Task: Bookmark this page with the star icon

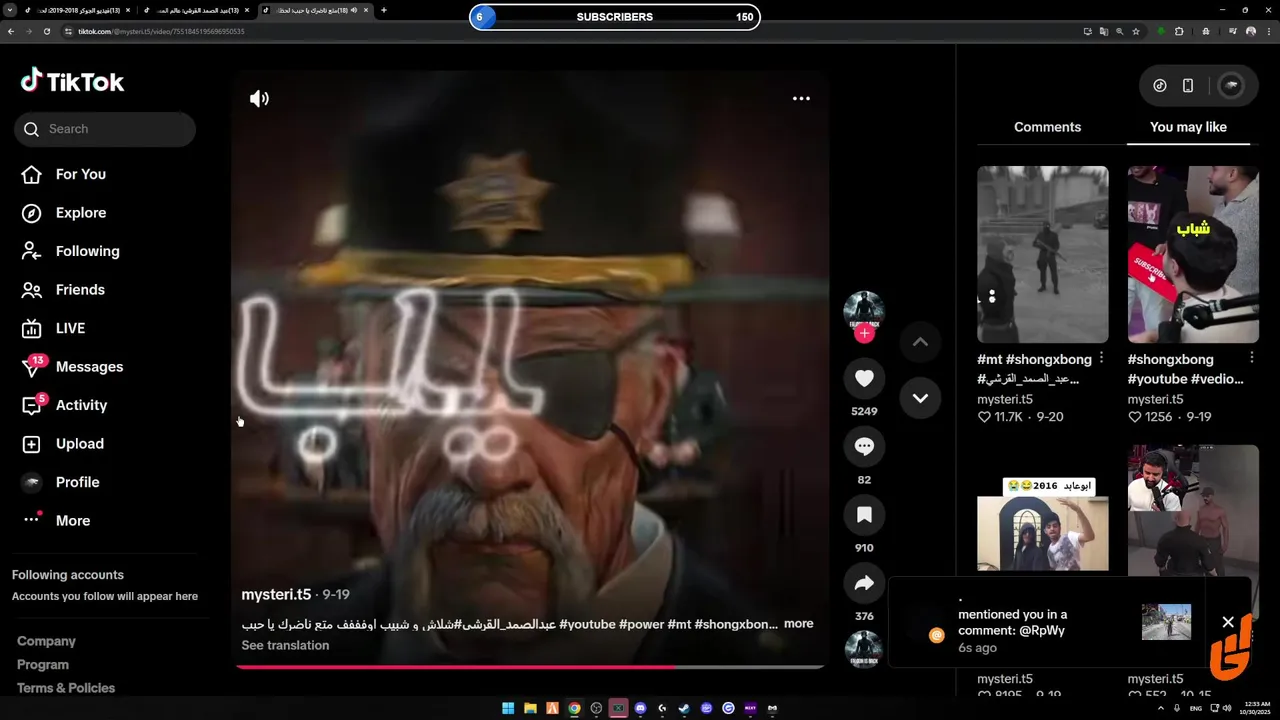Action: pyautogui.click(x=1136, y=31)
